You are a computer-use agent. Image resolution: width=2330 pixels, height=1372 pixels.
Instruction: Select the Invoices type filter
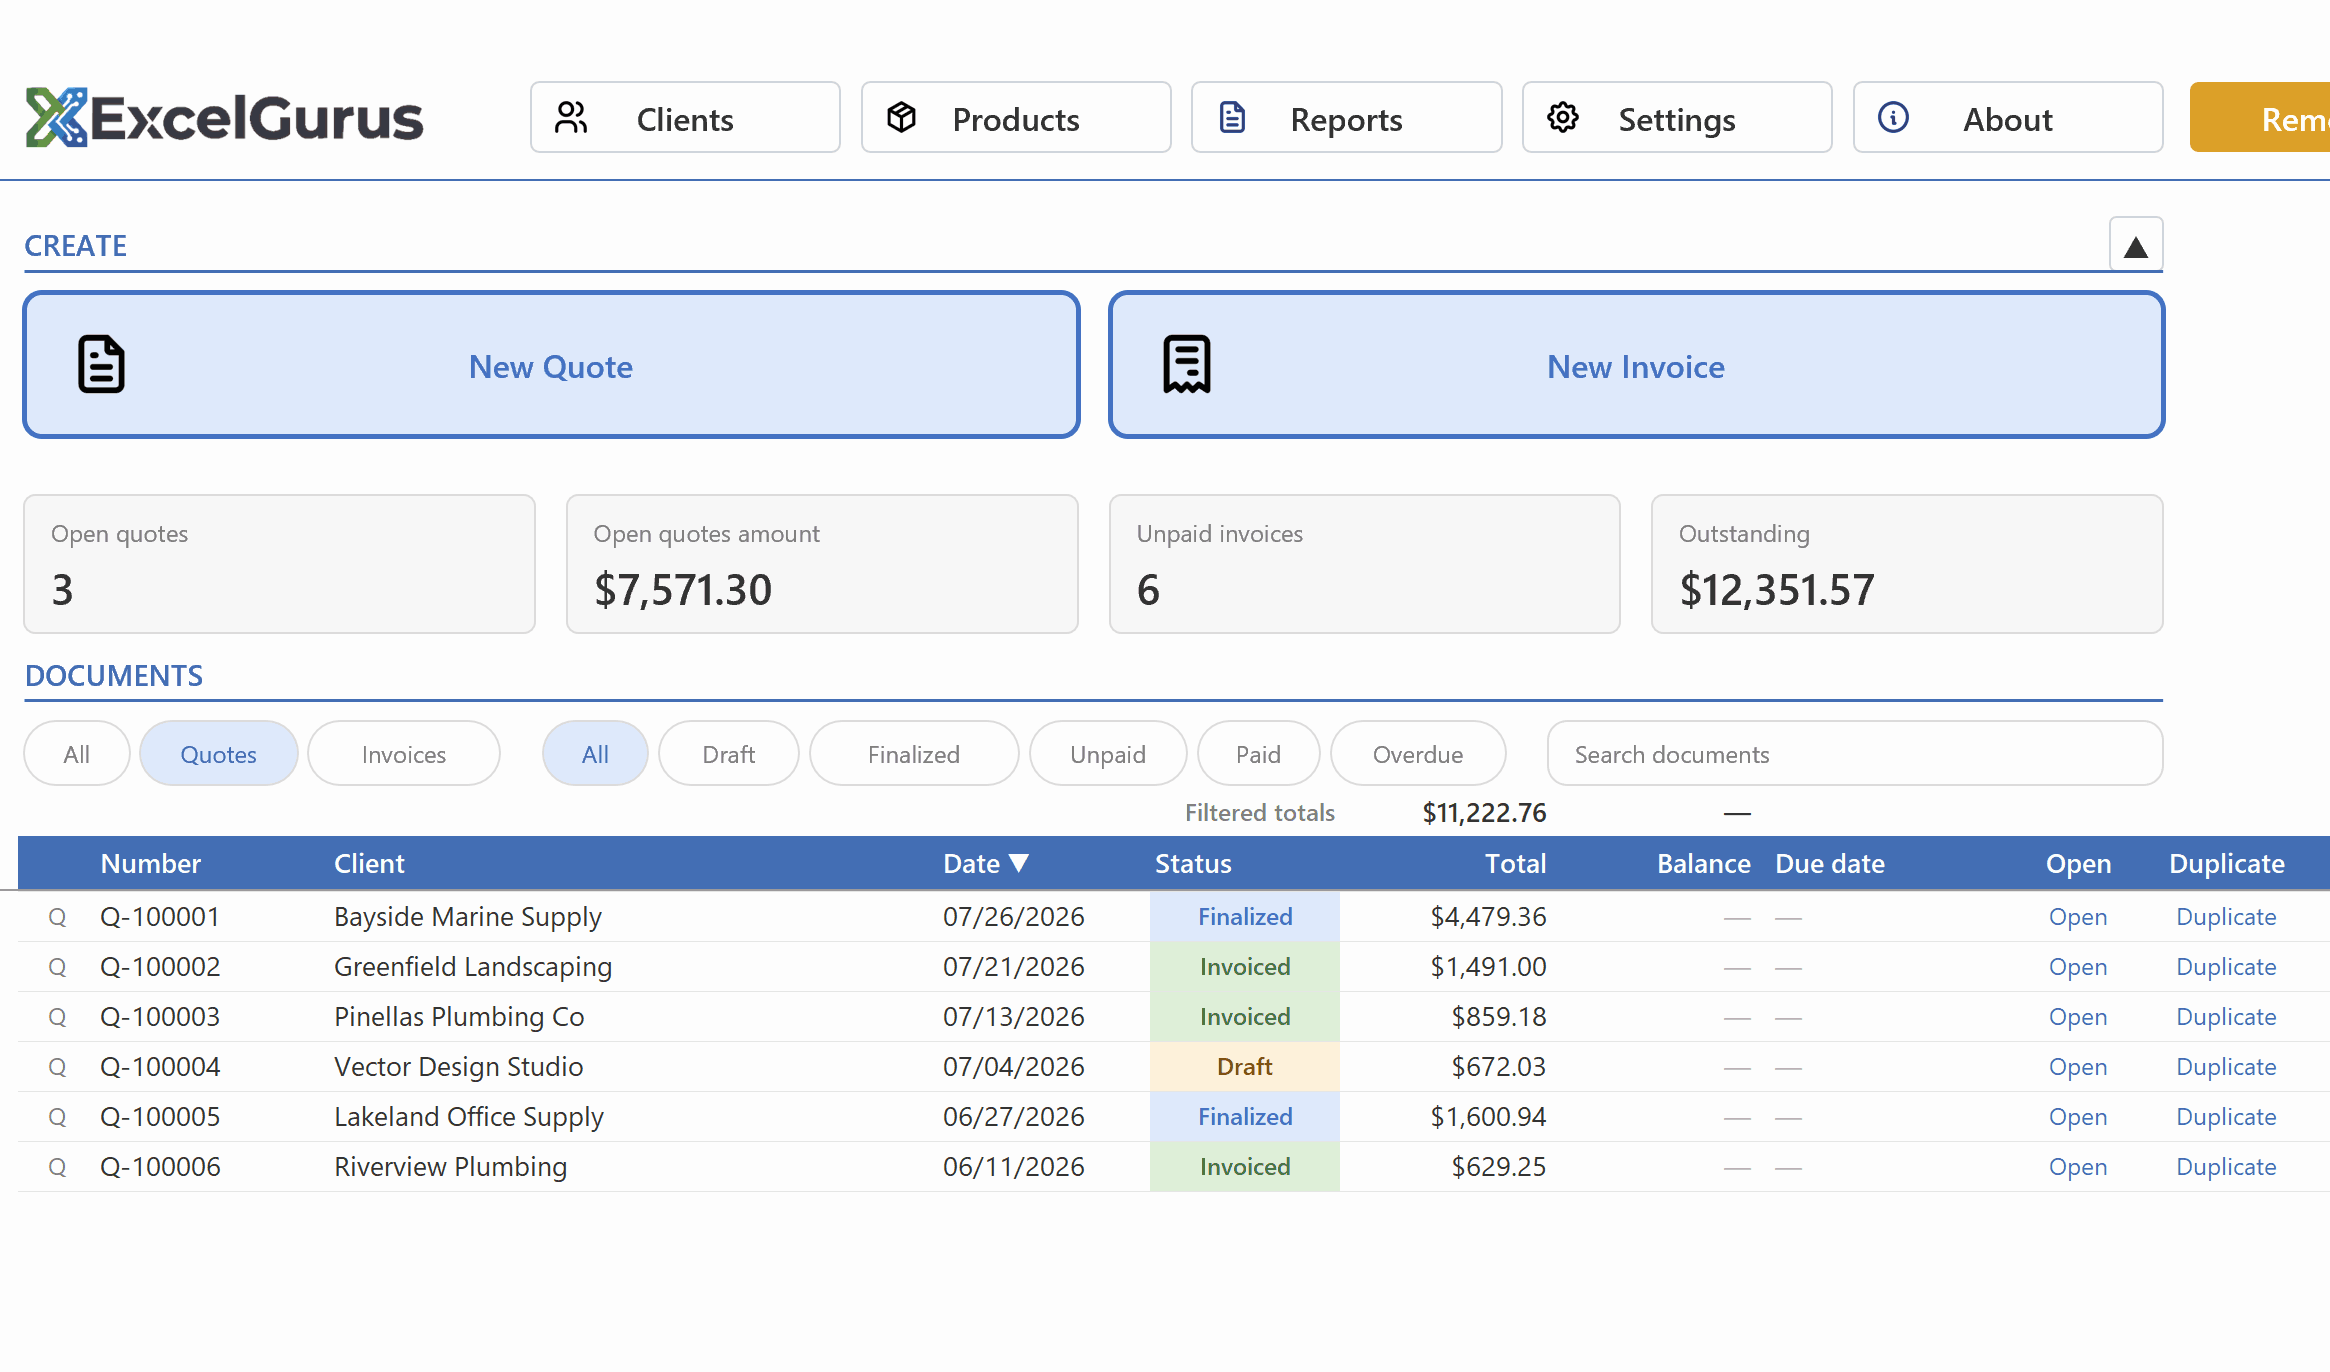click(404, 754)
